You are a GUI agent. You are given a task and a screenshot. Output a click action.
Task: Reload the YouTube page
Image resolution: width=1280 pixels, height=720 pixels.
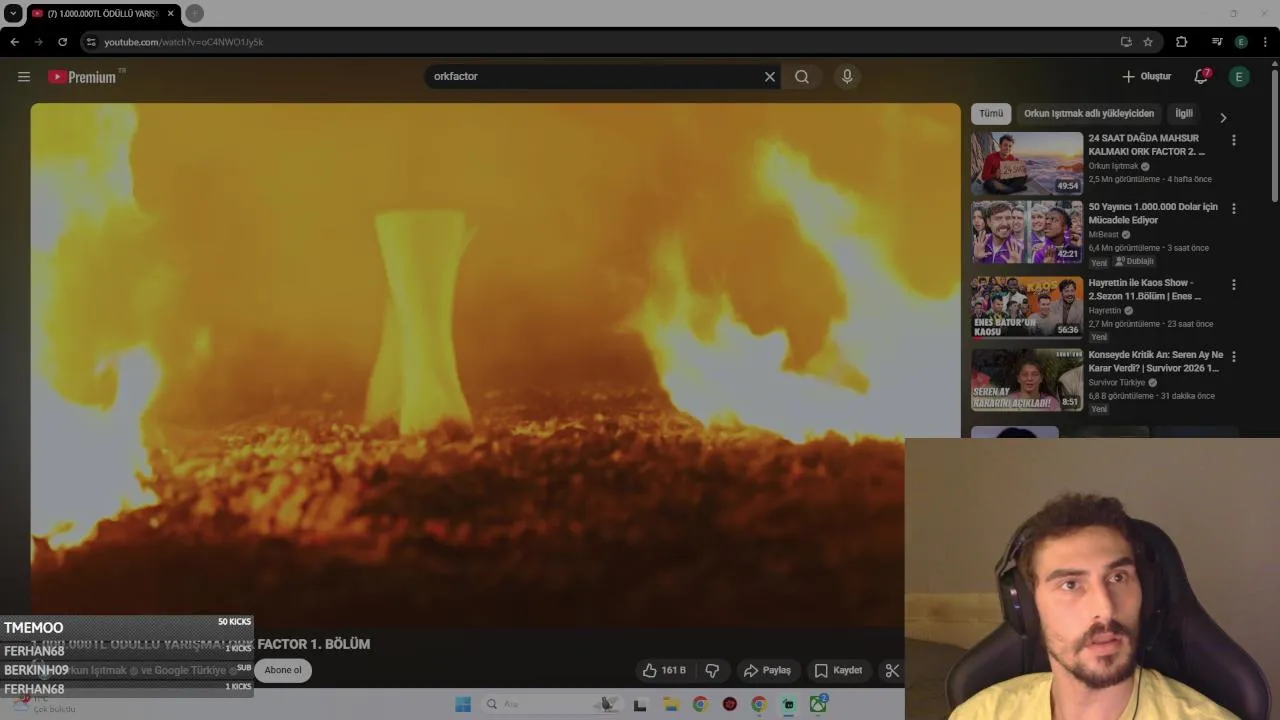pos(62,42)
